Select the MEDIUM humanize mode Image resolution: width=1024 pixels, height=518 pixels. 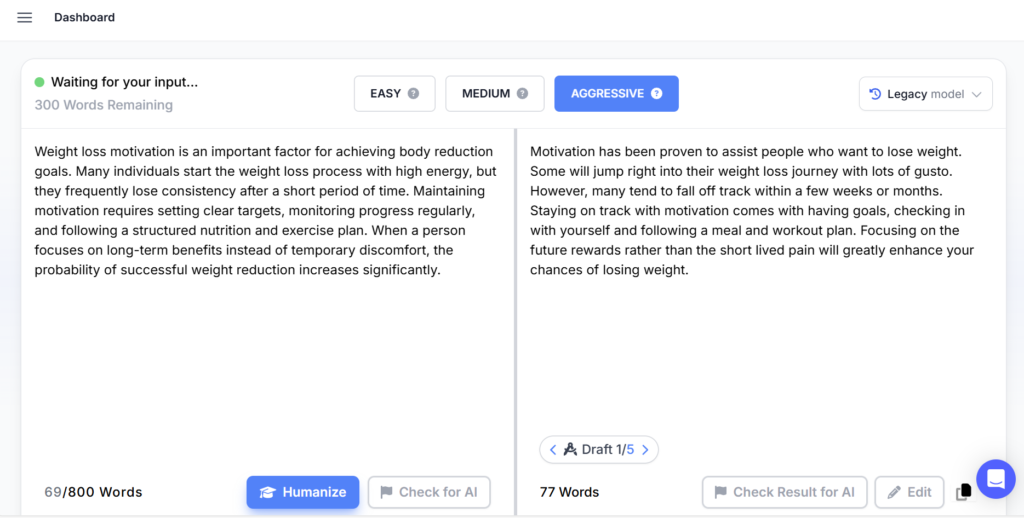coord(486,94)
